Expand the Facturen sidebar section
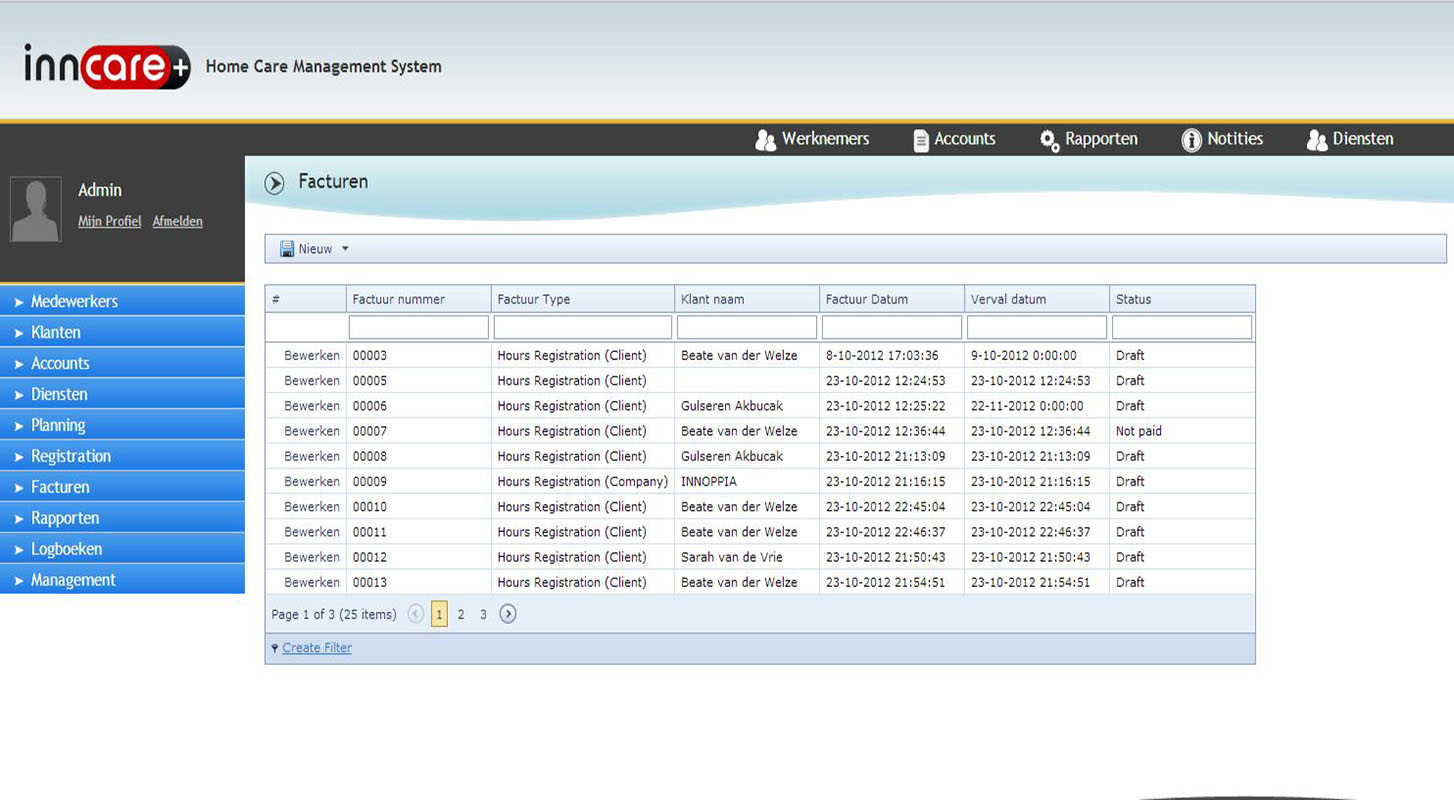1454x800 pixels. click(x=122, y=487)
